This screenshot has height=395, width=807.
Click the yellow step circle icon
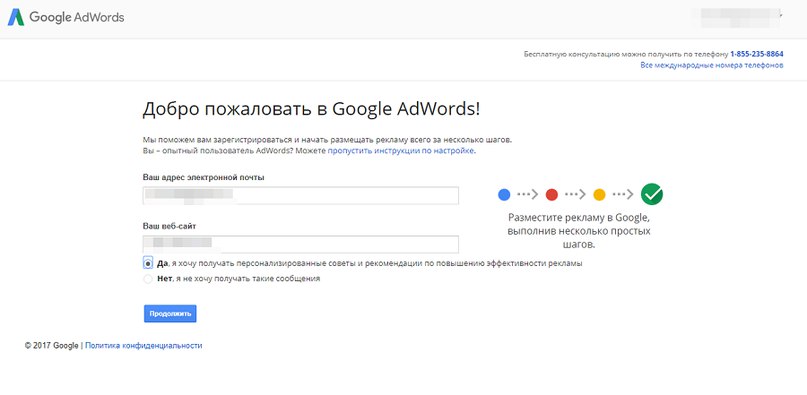pos(599,195)
